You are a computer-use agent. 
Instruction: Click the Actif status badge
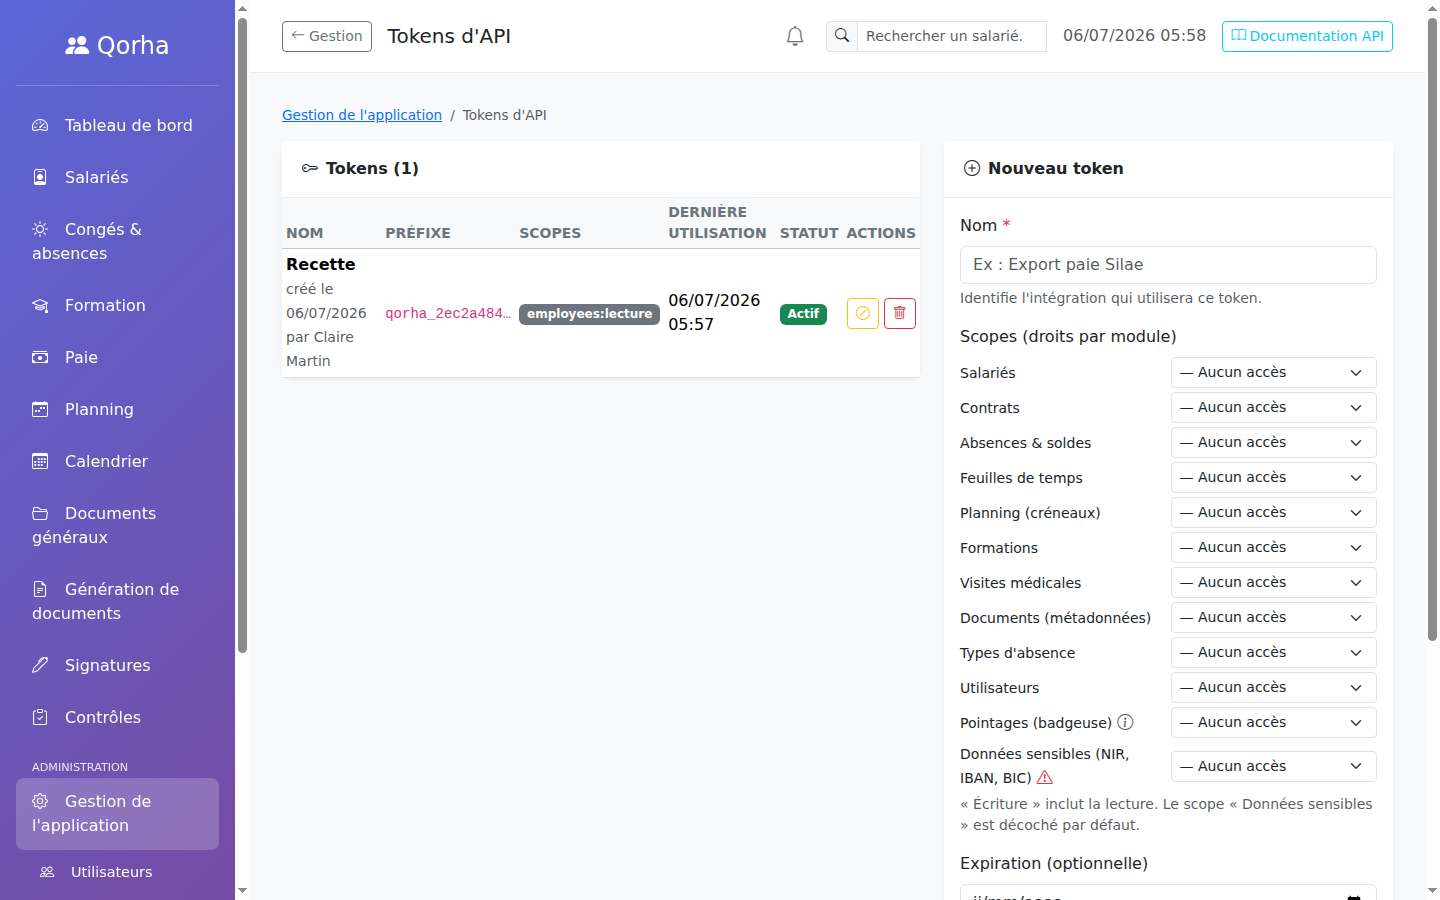pyautogui.click(x=803, y=314)
